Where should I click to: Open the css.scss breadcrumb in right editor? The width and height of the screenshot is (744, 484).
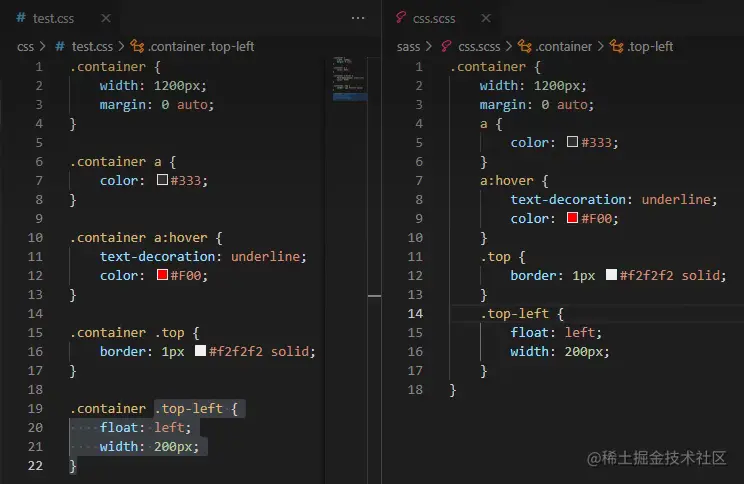[x=479, y=47]
